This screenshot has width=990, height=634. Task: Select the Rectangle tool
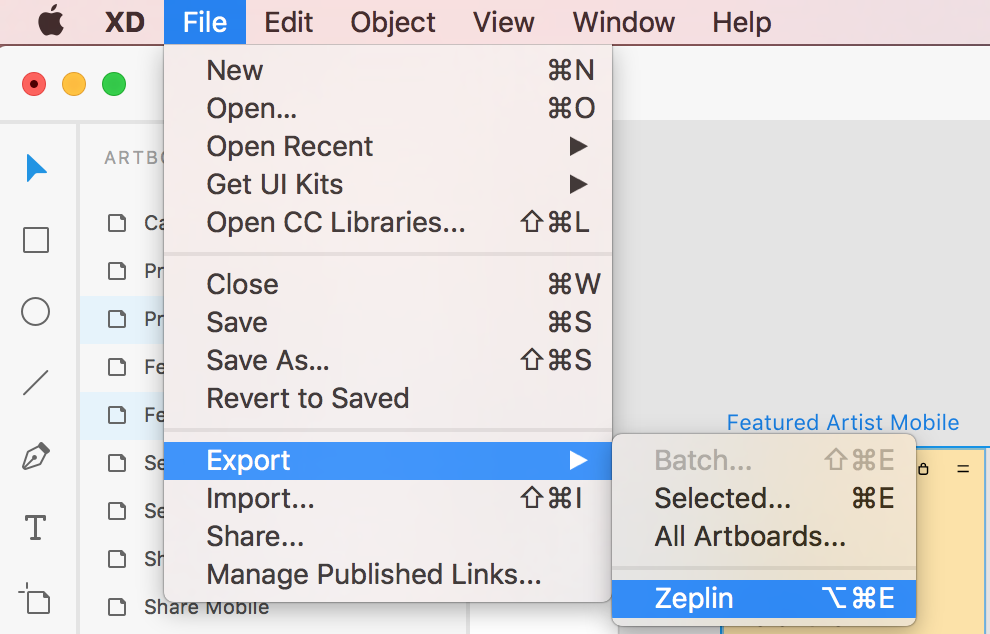[x=35, y=240]
